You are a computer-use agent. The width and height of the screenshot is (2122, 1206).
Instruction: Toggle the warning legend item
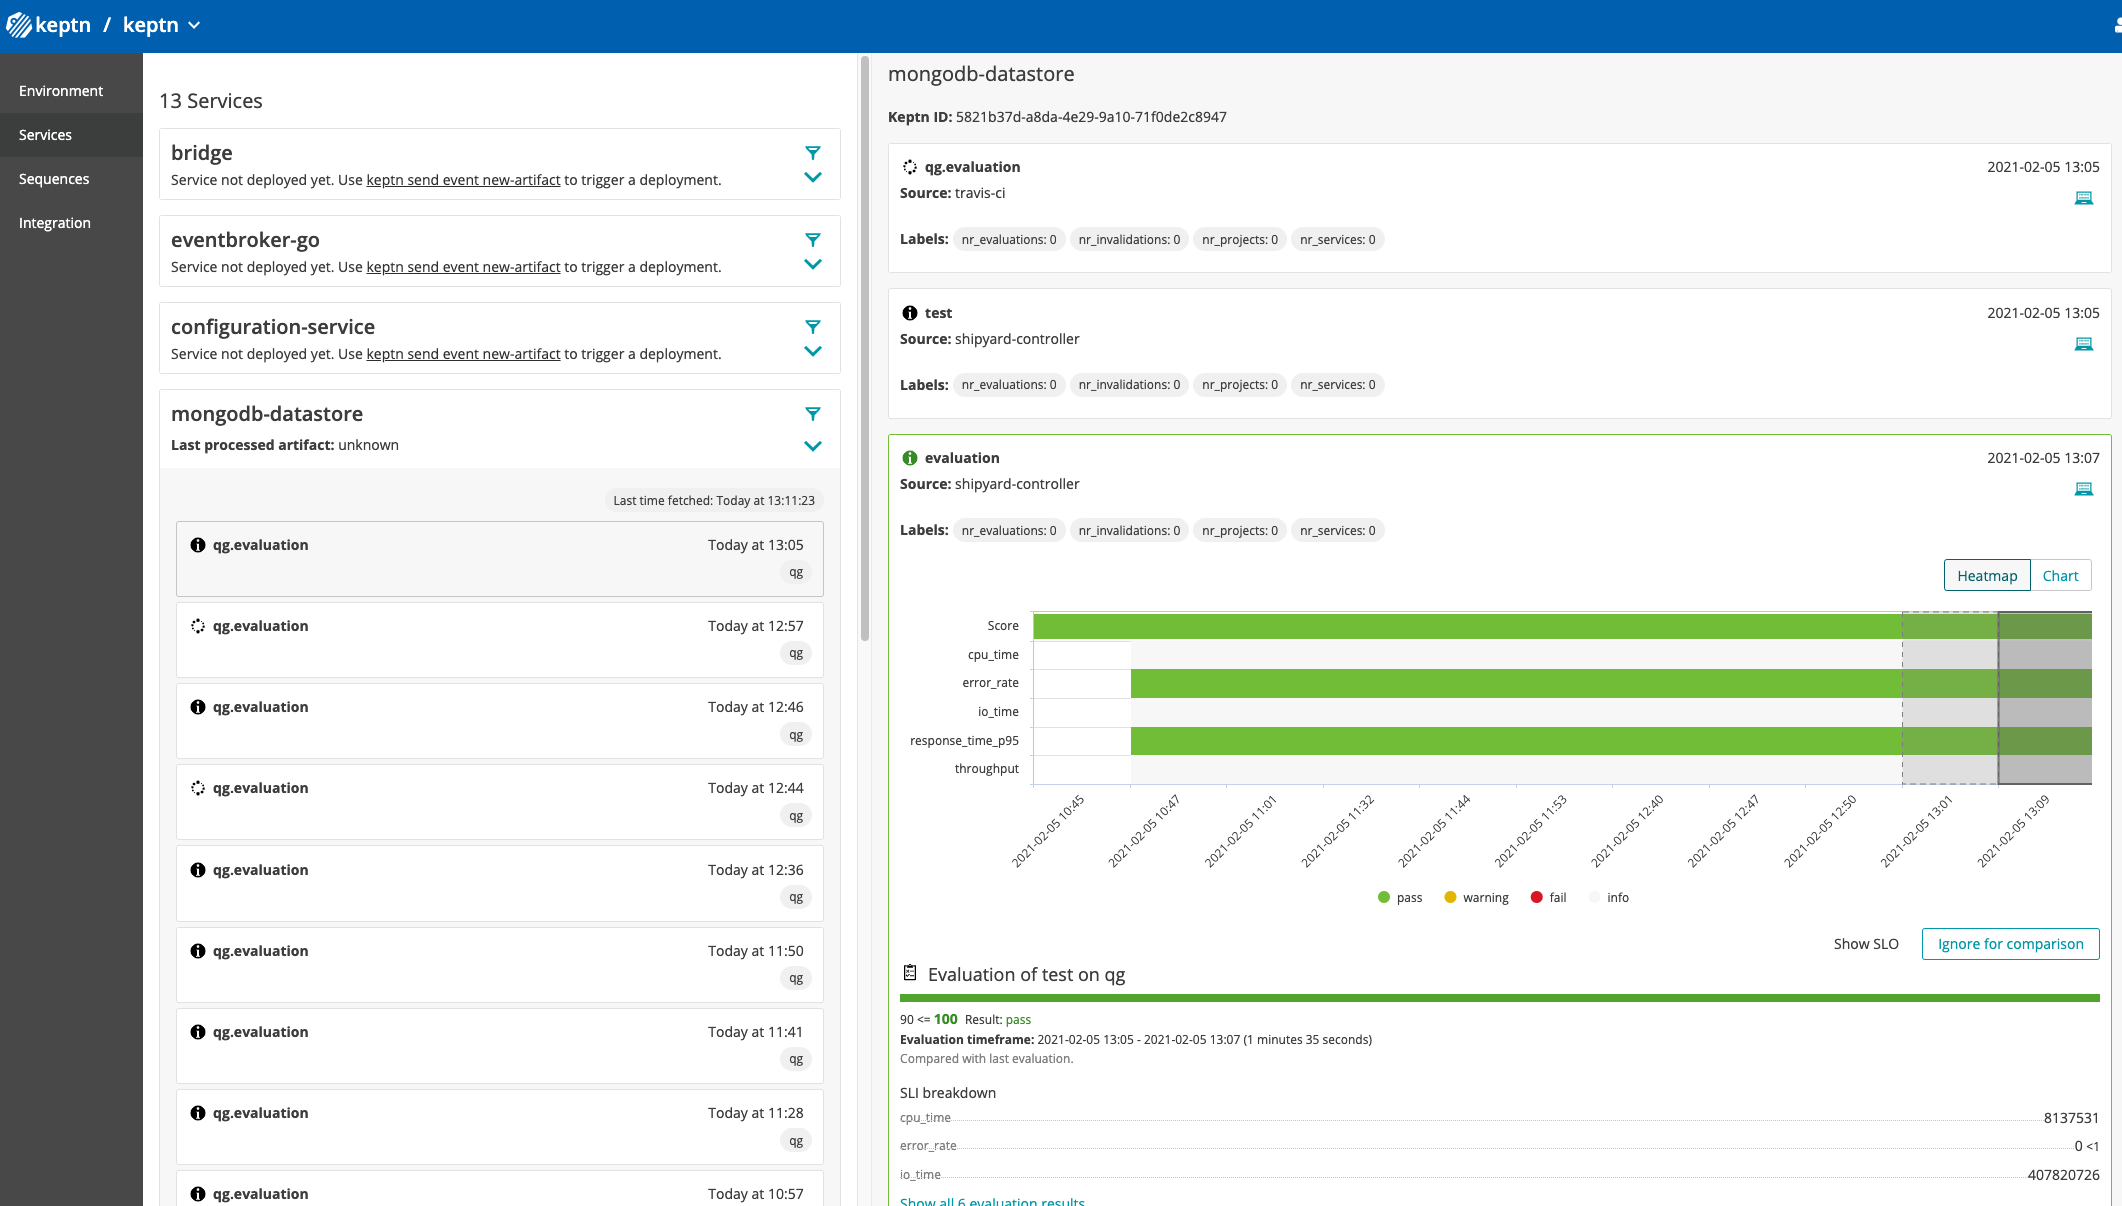[1476, 898]
